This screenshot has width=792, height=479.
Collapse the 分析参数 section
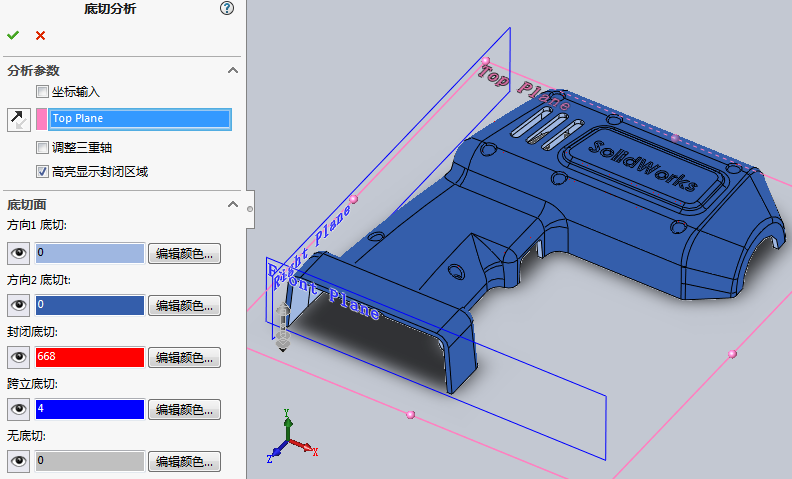233,70
